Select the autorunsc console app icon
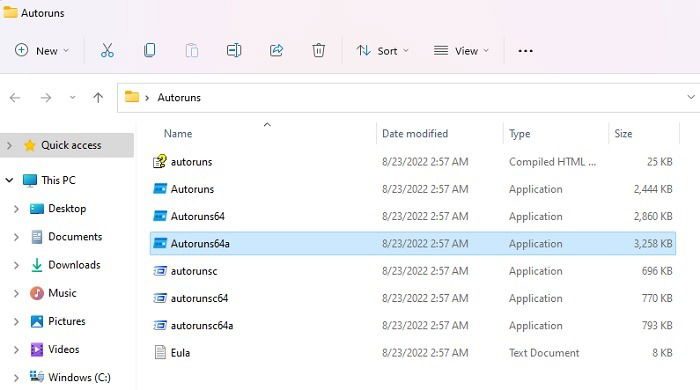Viewport: 700px width, 390px height. click(160, 271)
